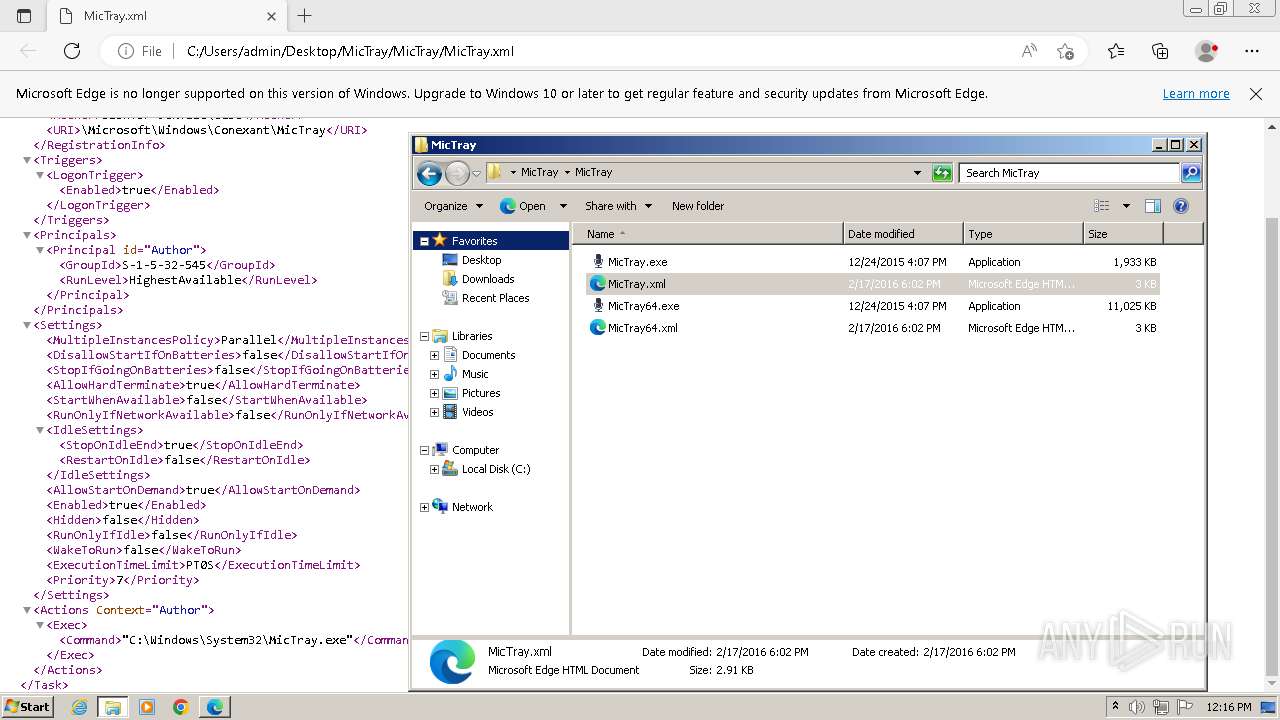The width and height of the screenshot is (1280, 720).
Task: Open Explorer help icon
Action: click(x=1181, y=206)
